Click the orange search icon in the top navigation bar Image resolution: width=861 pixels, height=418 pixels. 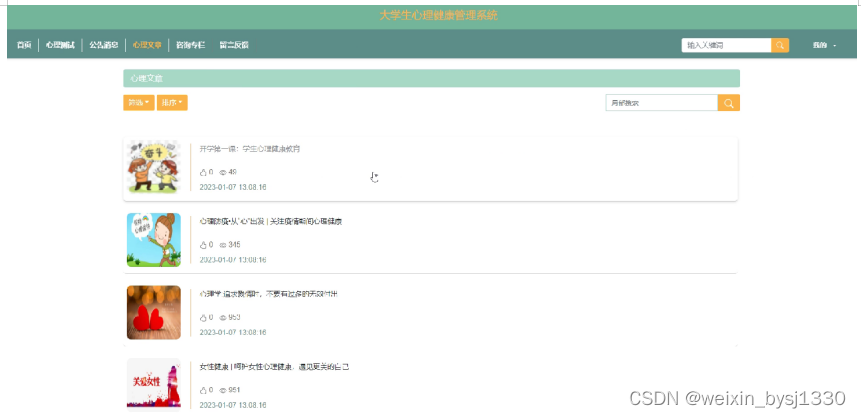click(x=780, y=45)
